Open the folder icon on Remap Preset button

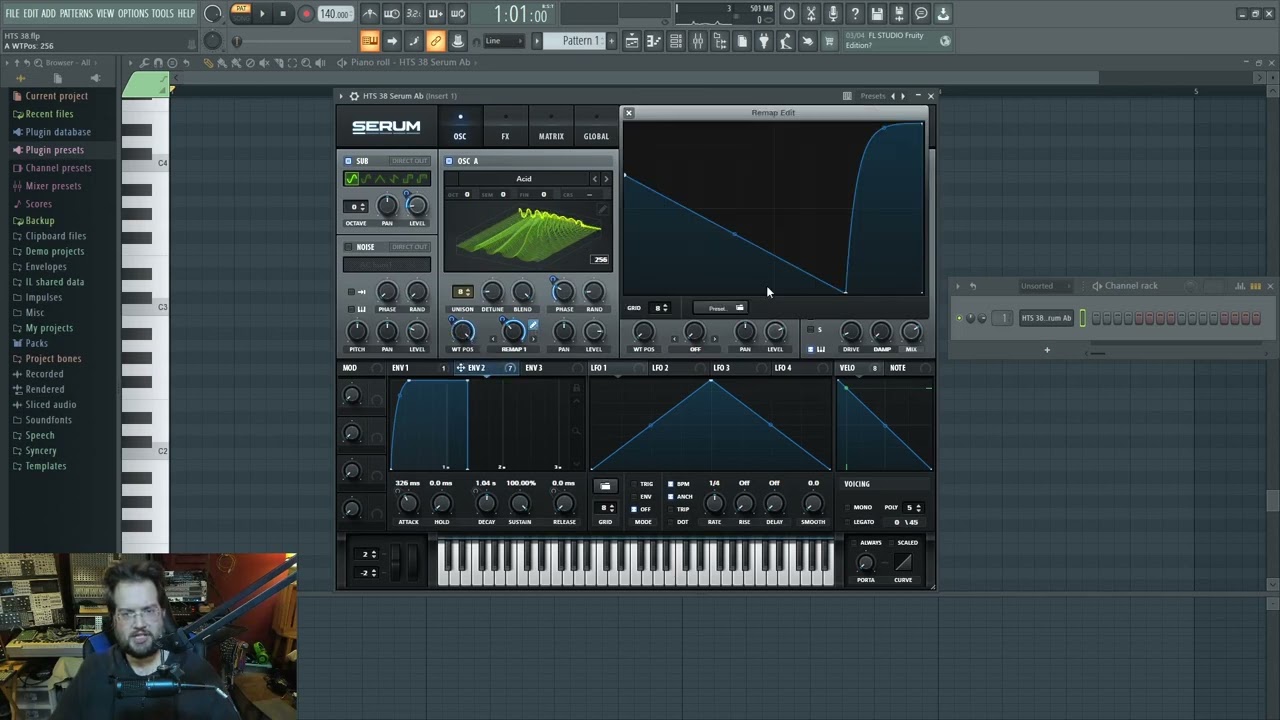coord(739,308)
